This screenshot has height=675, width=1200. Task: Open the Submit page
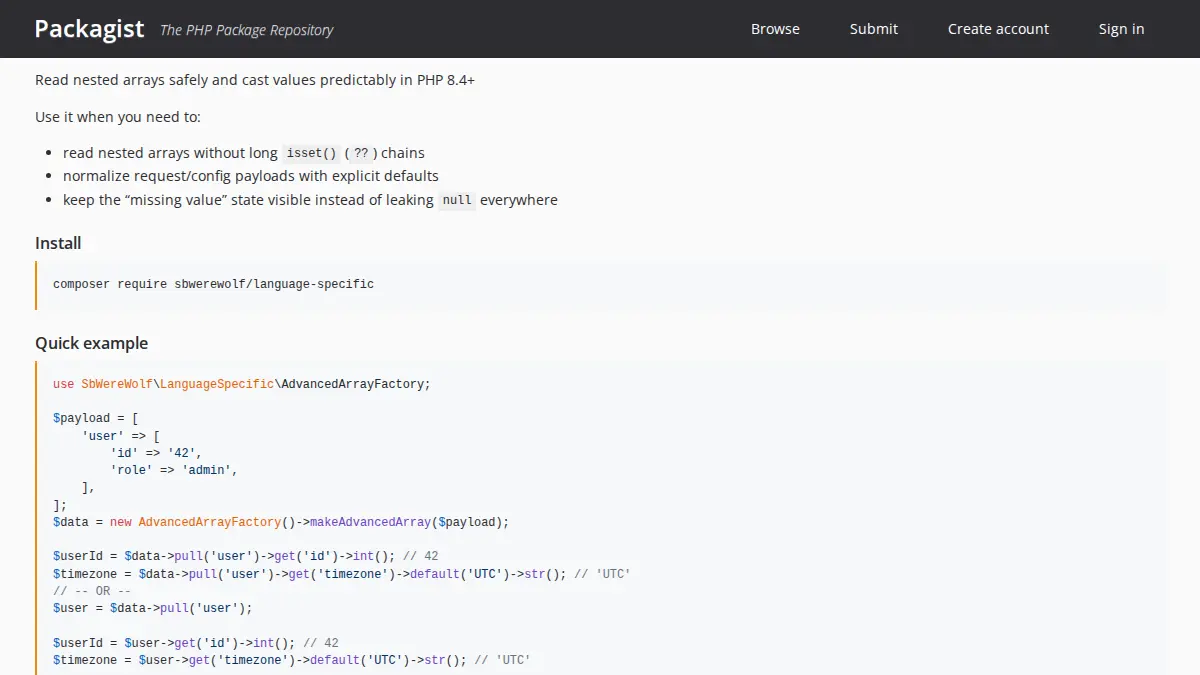click(x=873, y=29)
